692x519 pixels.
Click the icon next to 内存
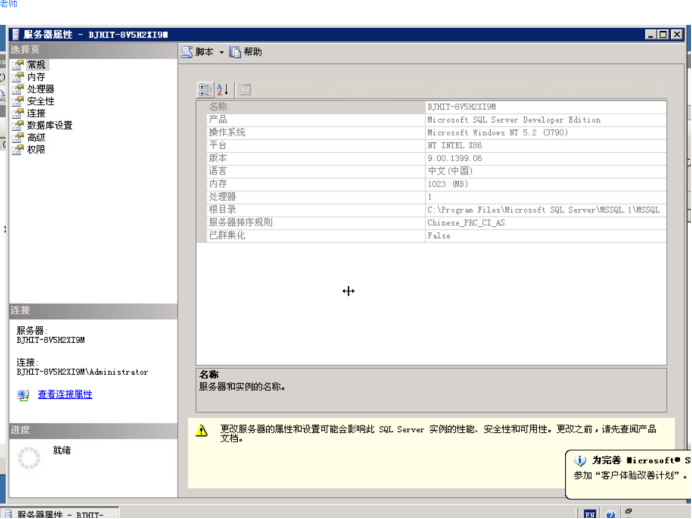pos(18,77)
